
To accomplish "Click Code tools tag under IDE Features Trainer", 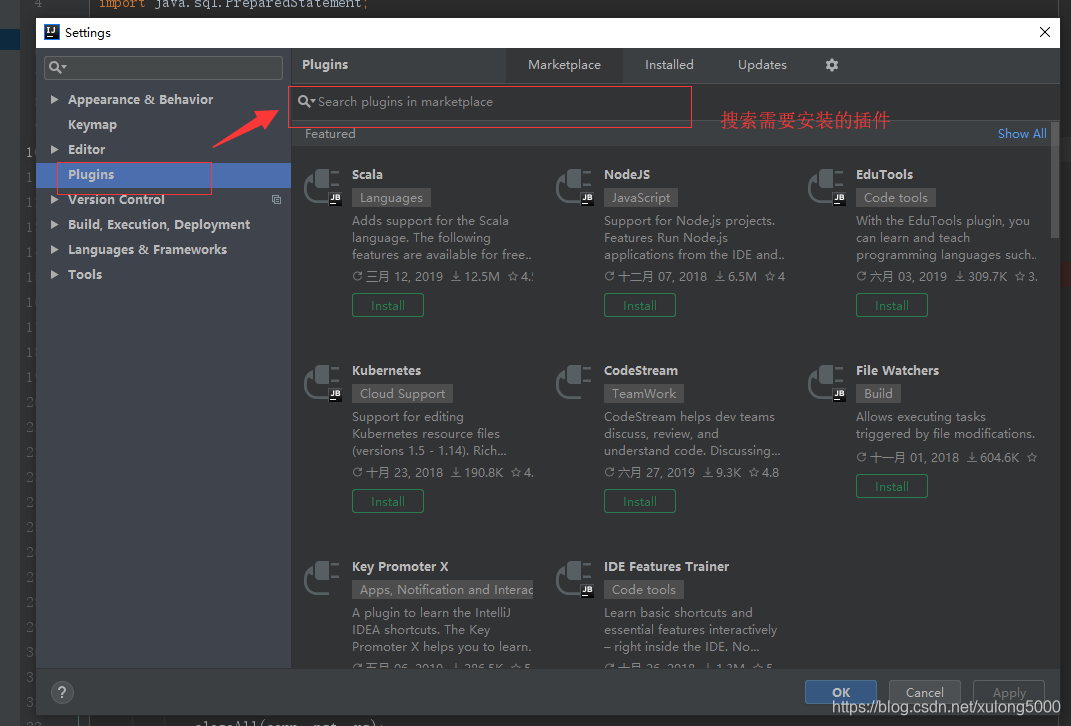I will (x=643, y=590).
